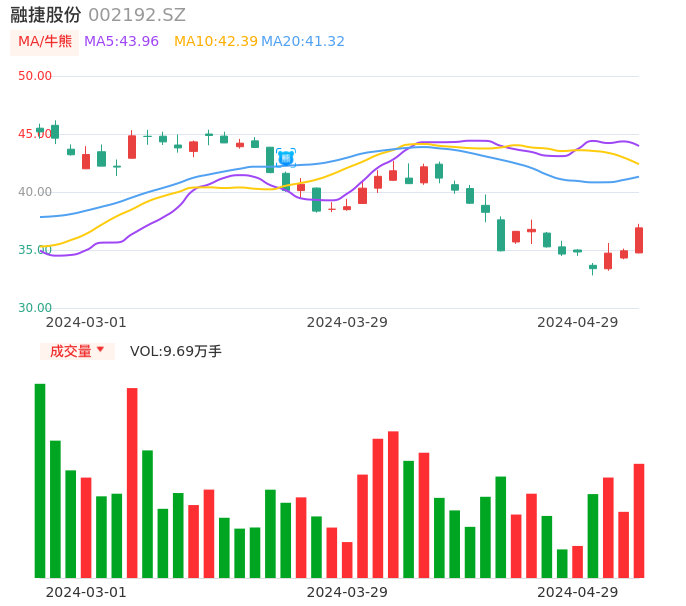The image size is (686, 606).
Task: Click the last red candlestick on the right
Action: tap(639, 240)
